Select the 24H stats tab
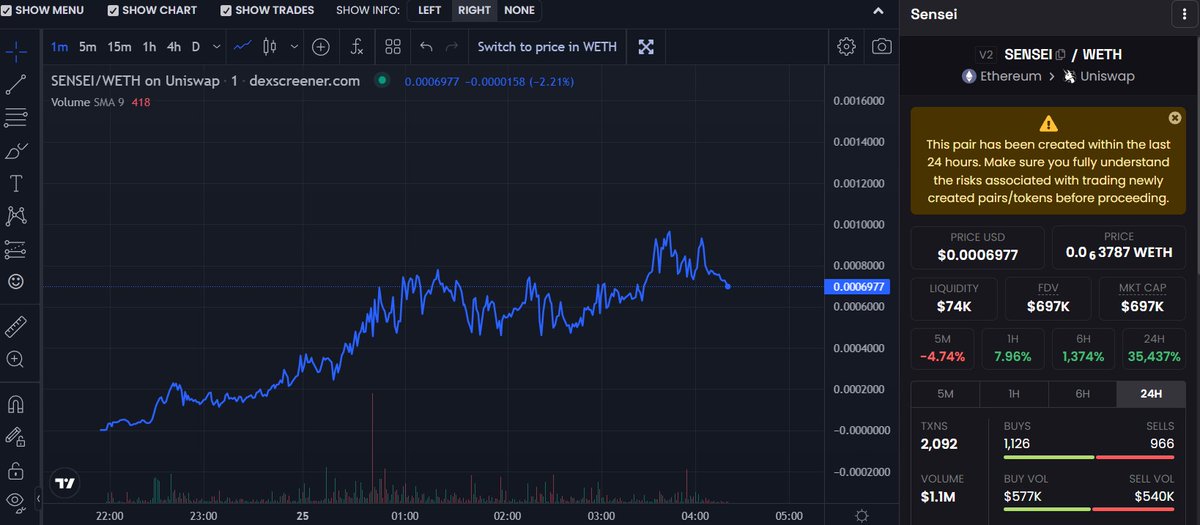The height and width of the screenshot is (525, 1200). coord(1151,394)
